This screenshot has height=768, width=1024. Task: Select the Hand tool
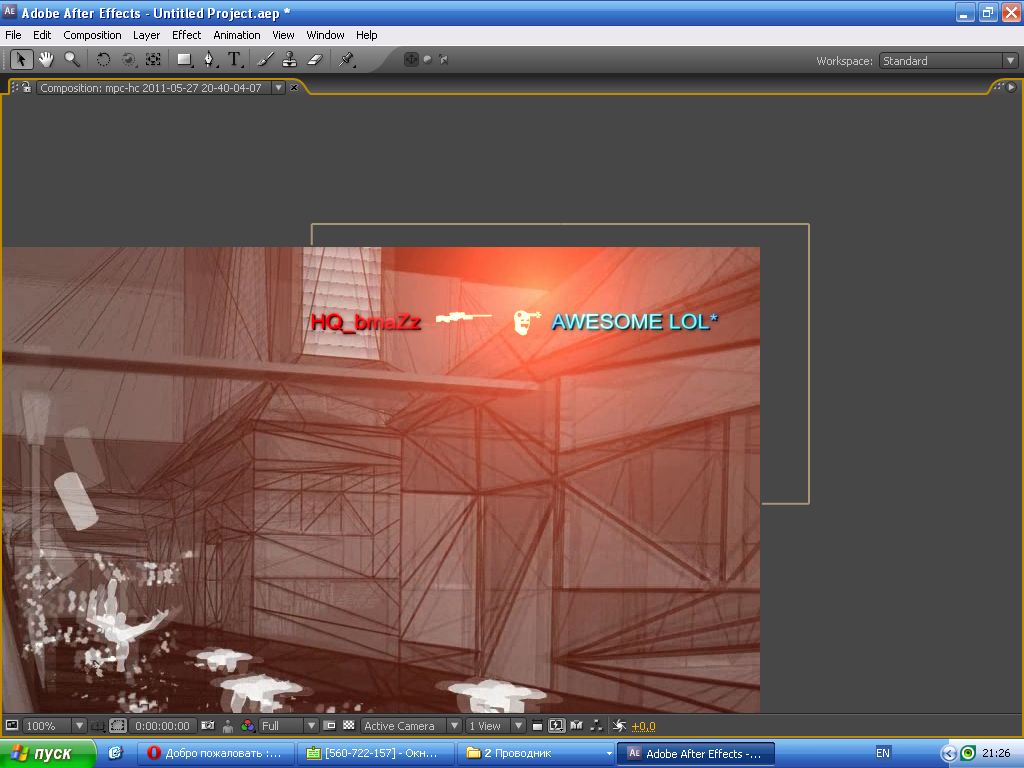[x=46, y=59]
